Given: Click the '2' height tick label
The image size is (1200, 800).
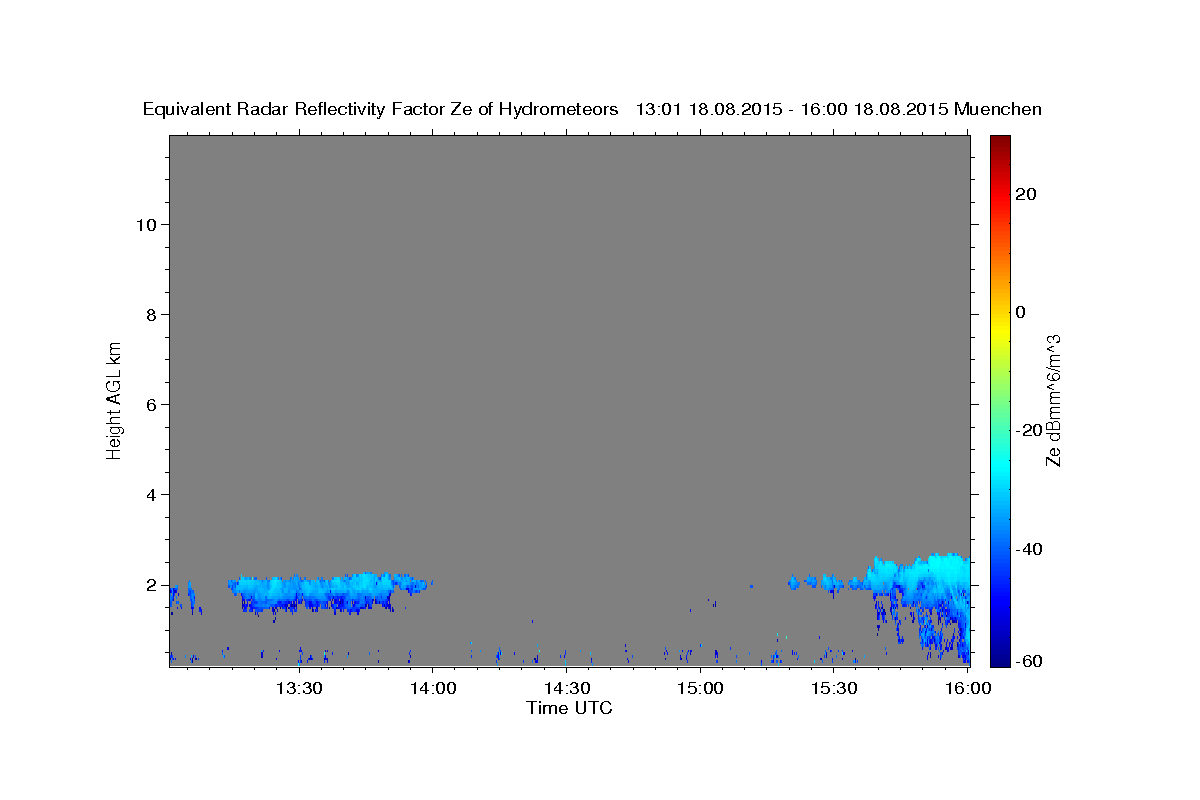Looking at the screenshot, I should coord(151,584).
